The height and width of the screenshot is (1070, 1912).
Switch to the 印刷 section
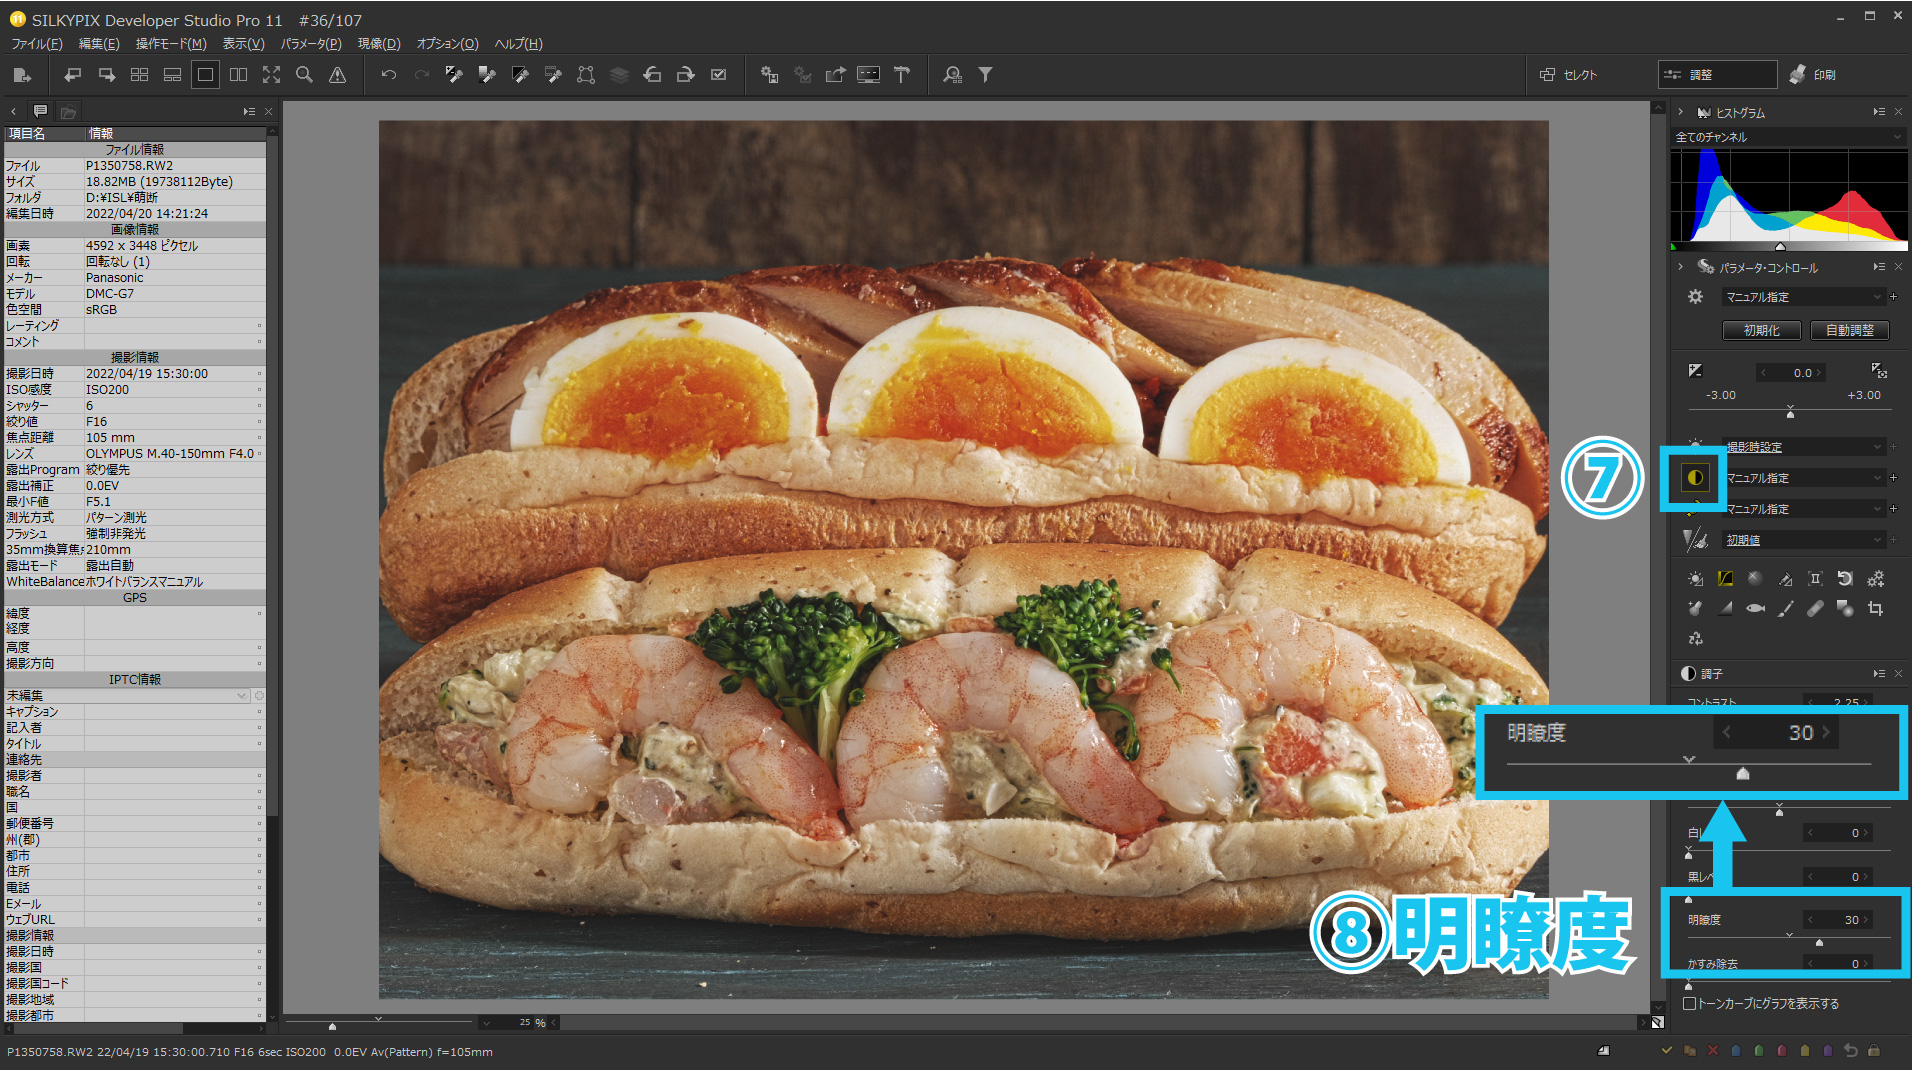coord(1812,75)
